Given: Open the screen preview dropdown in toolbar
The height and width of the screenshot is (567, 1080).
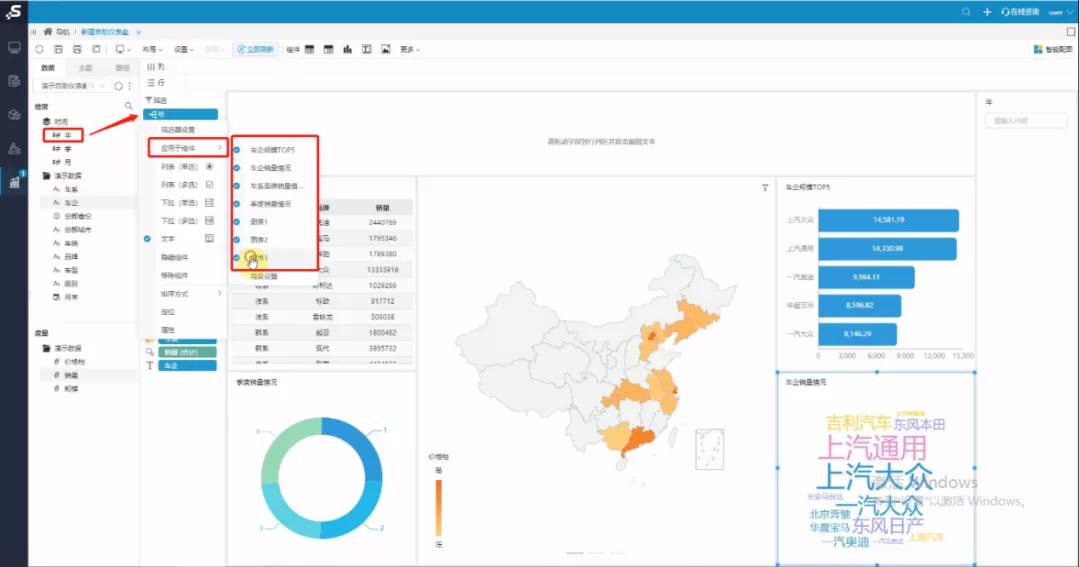Looking at the screenshot, I should point(122,50).
